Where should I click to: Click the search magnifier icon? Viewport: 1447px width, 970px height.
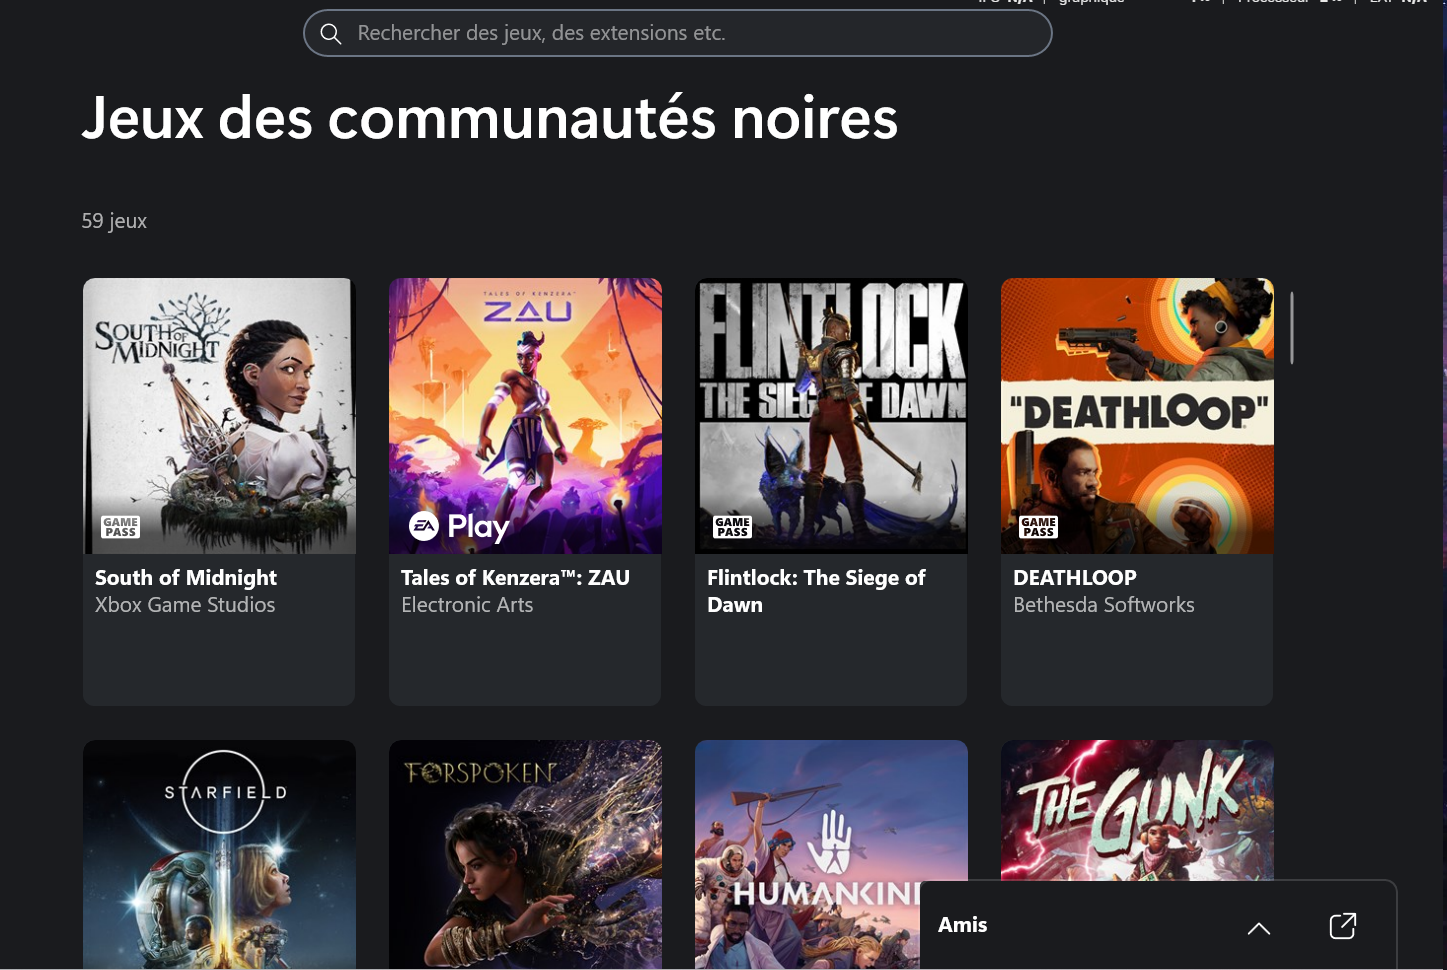(331, 34)
